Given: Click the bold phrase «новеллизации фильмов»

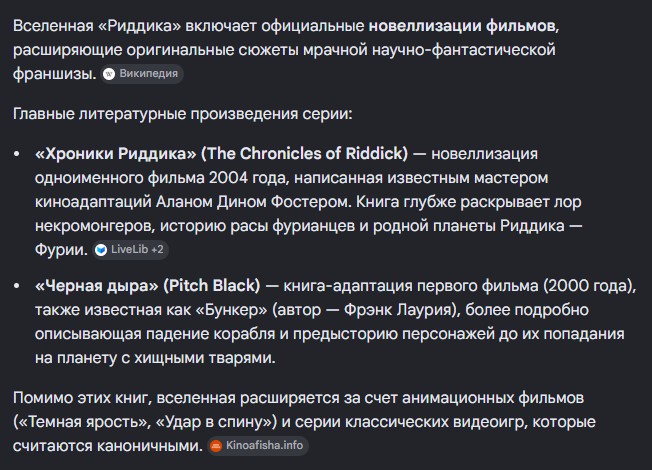Looking at the screenshot, I should click(462, 26).
